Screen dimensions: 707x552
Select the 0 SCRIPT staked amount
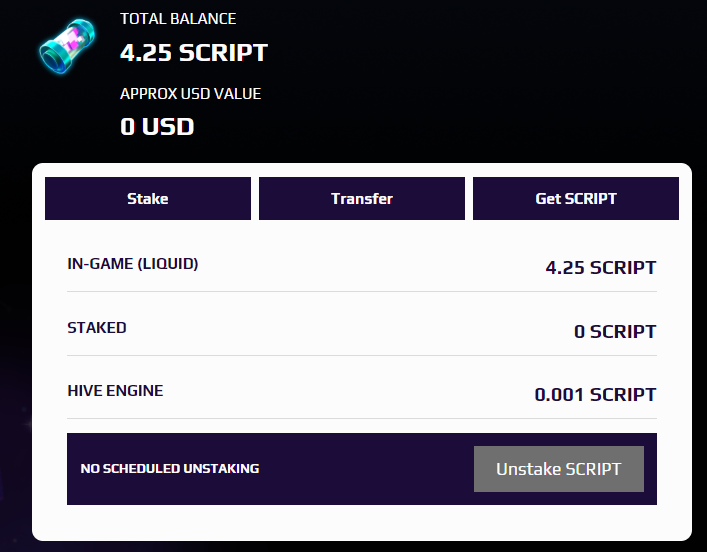615,331
